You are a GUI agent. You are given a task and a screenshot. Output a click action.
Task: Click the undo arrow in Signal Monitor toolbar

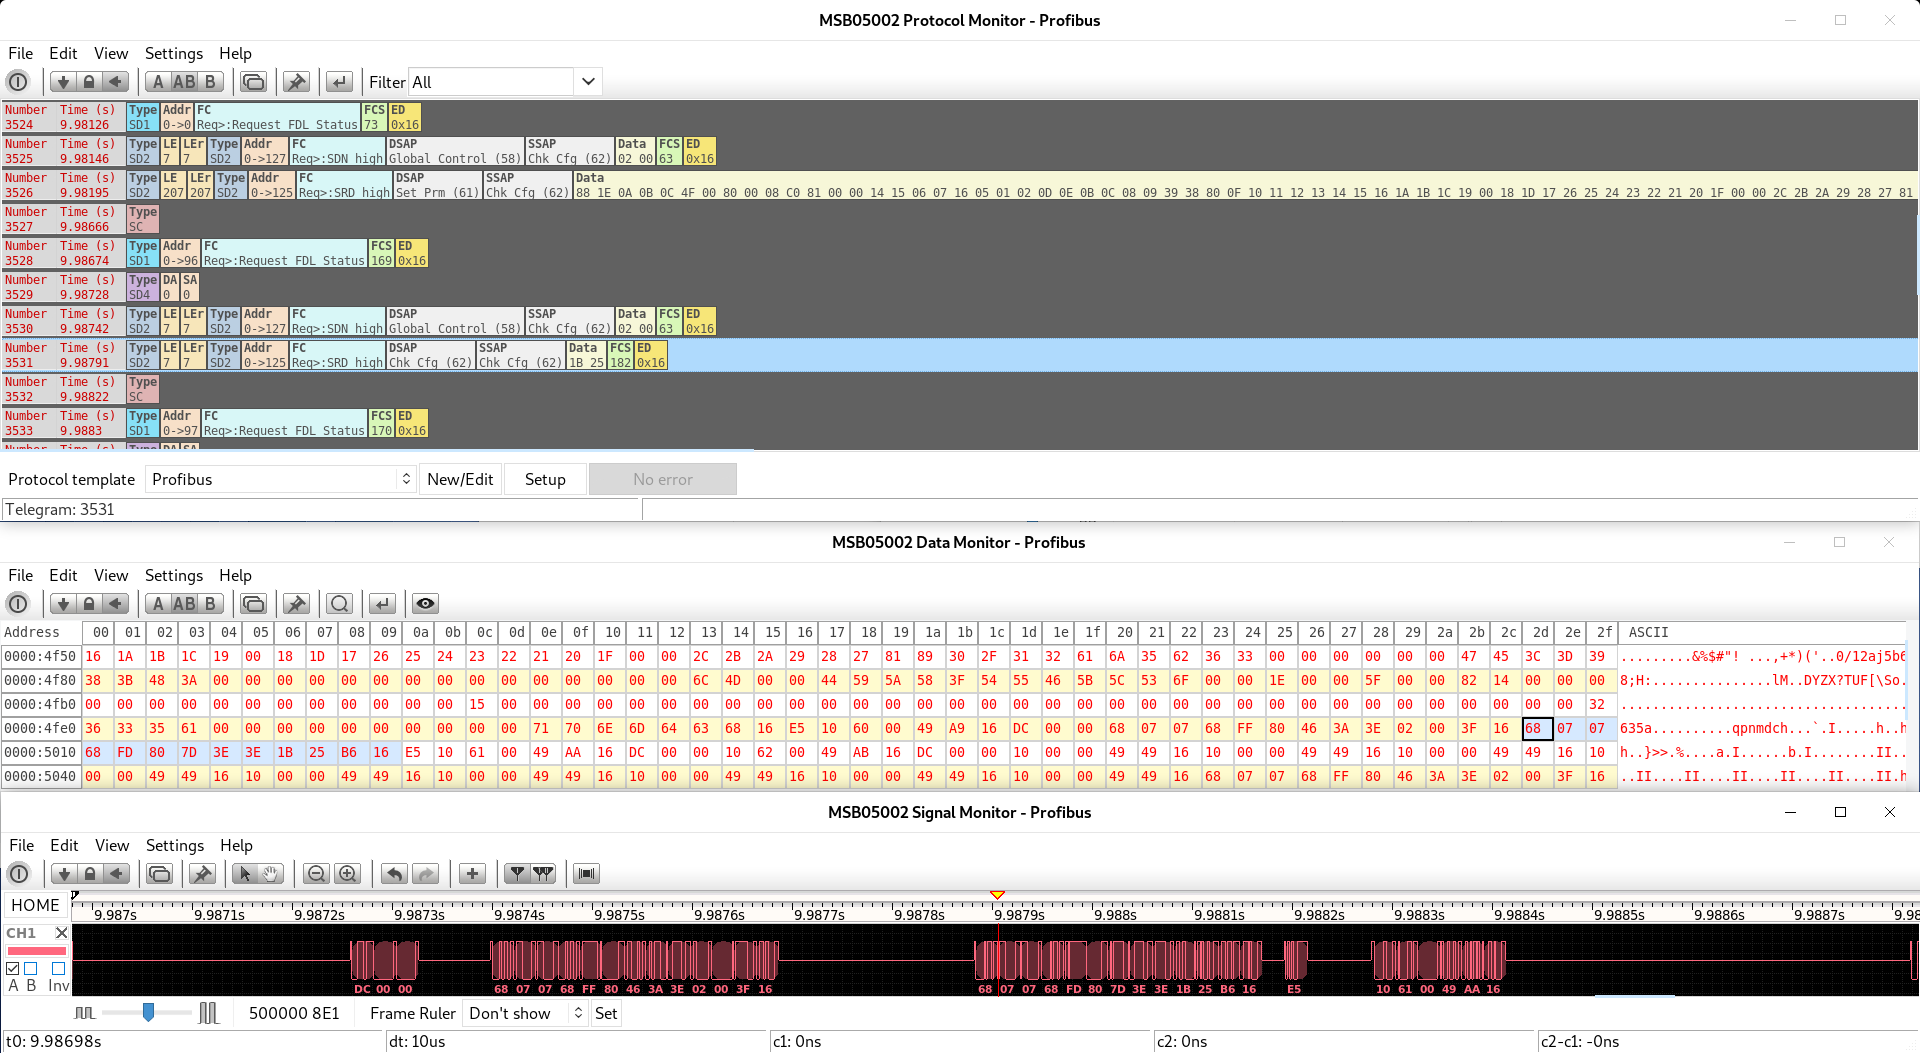tap(395, 874)
